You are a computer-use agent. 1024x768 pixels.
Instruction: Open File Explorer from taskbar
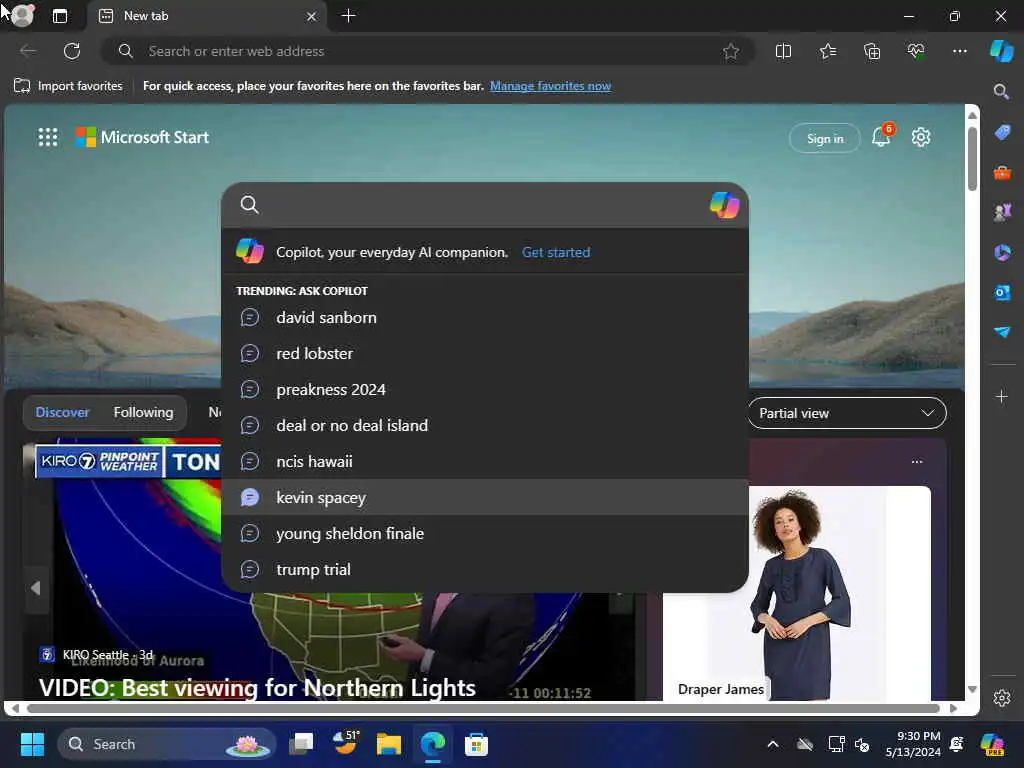pos(389,744)
